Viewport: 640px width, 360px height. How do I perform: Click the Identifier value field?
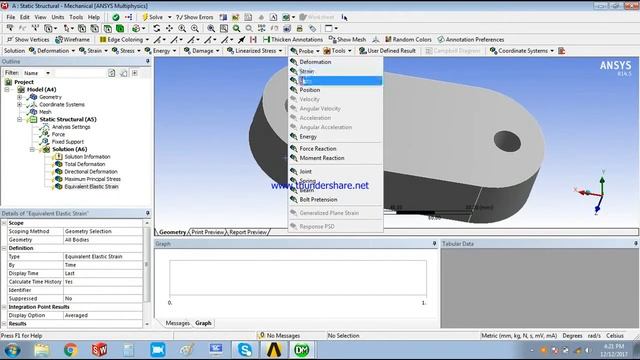pyautogui.click(x=103, y=290)
